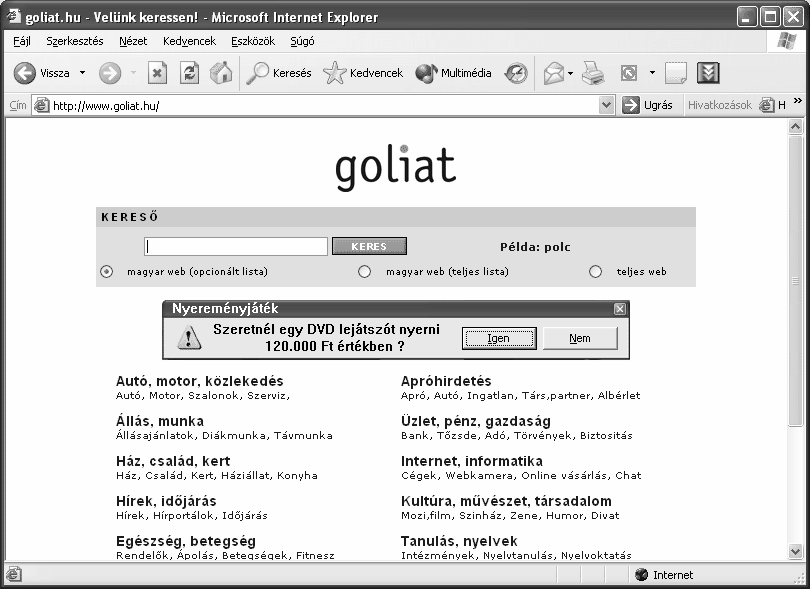The height and width of the screenshot is (589, 810).
Task: Stop page loading with the X icon
Action: point(157,73)
